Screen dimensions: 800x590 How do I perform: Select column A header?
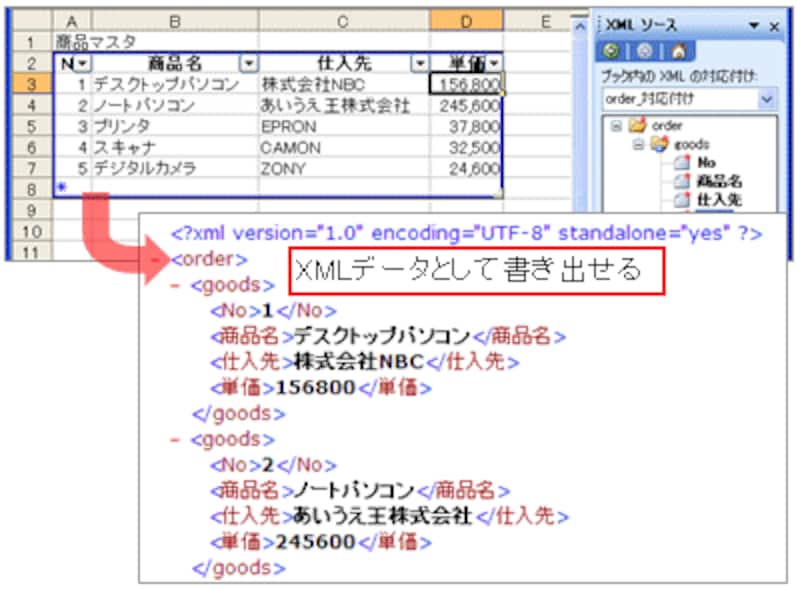72,21
